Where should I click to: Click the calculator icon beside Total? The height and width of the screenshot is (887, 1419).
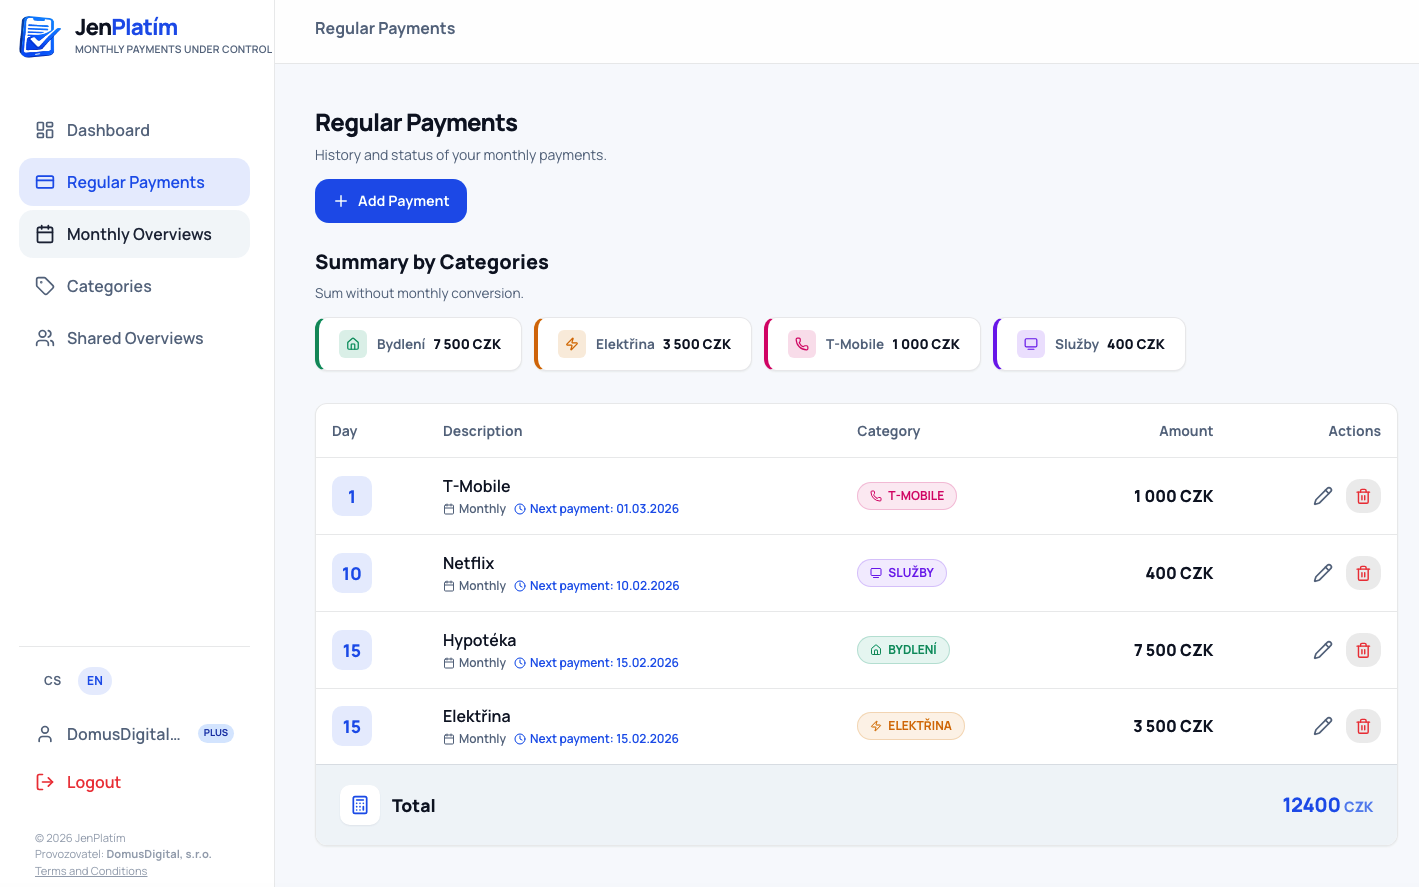tap(360, 805)
